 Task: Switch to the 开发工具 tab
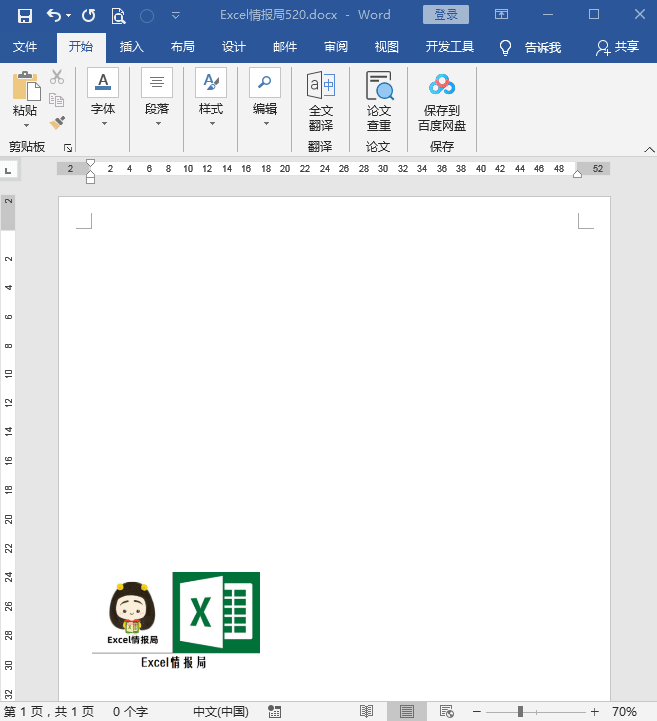(x=449, y=47)
